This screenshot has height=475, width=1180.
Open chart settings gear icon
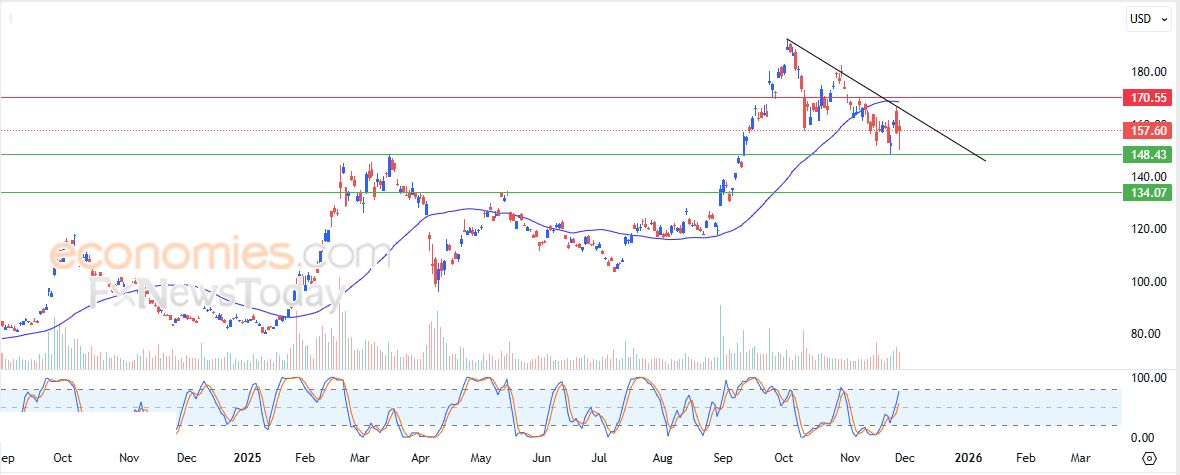click(1149, 458)
